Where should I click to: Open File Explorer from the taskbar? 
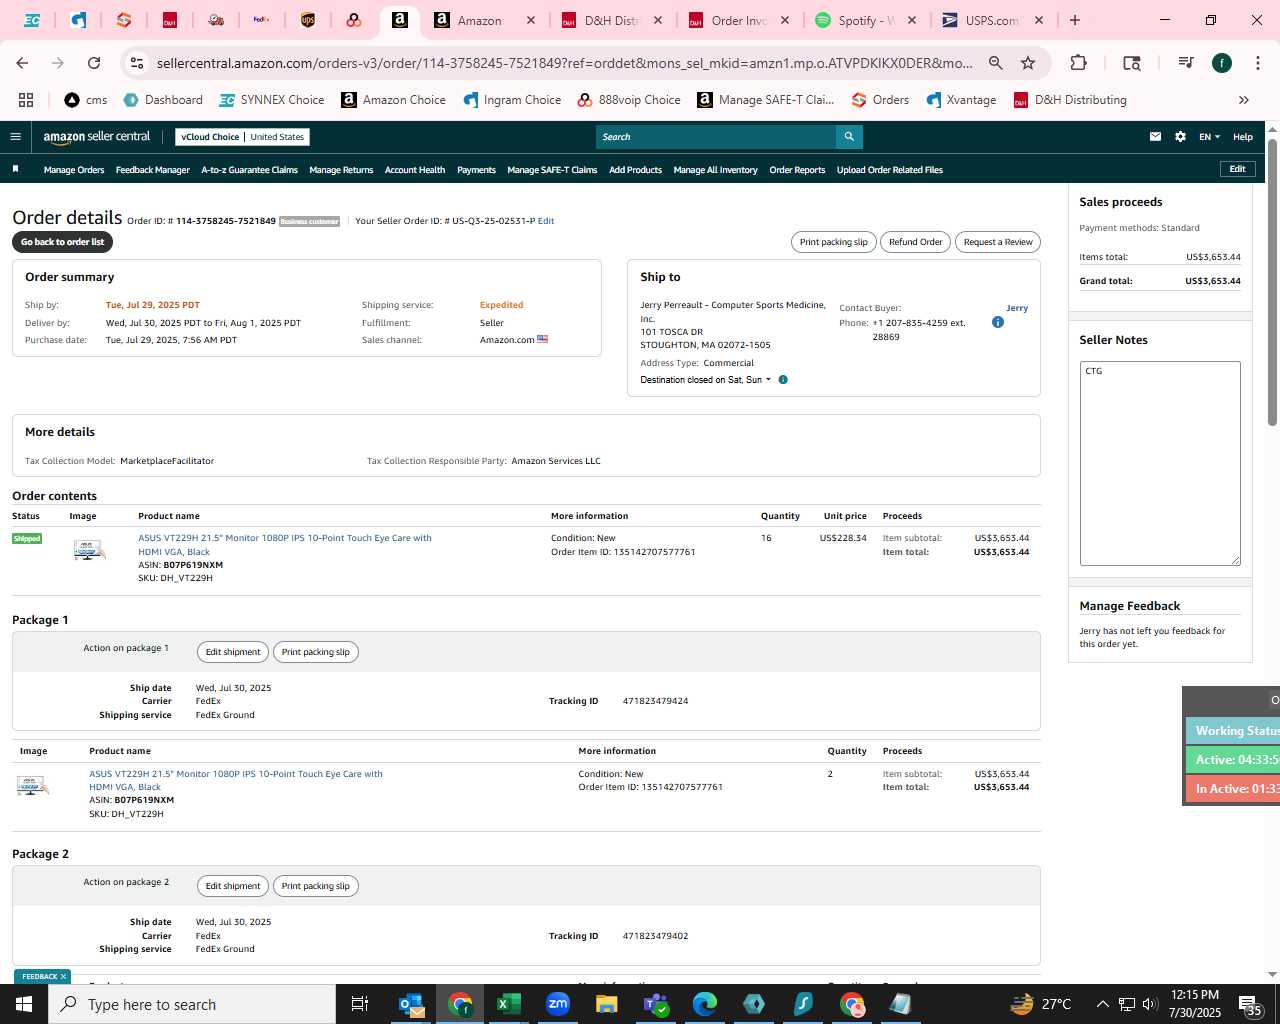point(607,1004)
